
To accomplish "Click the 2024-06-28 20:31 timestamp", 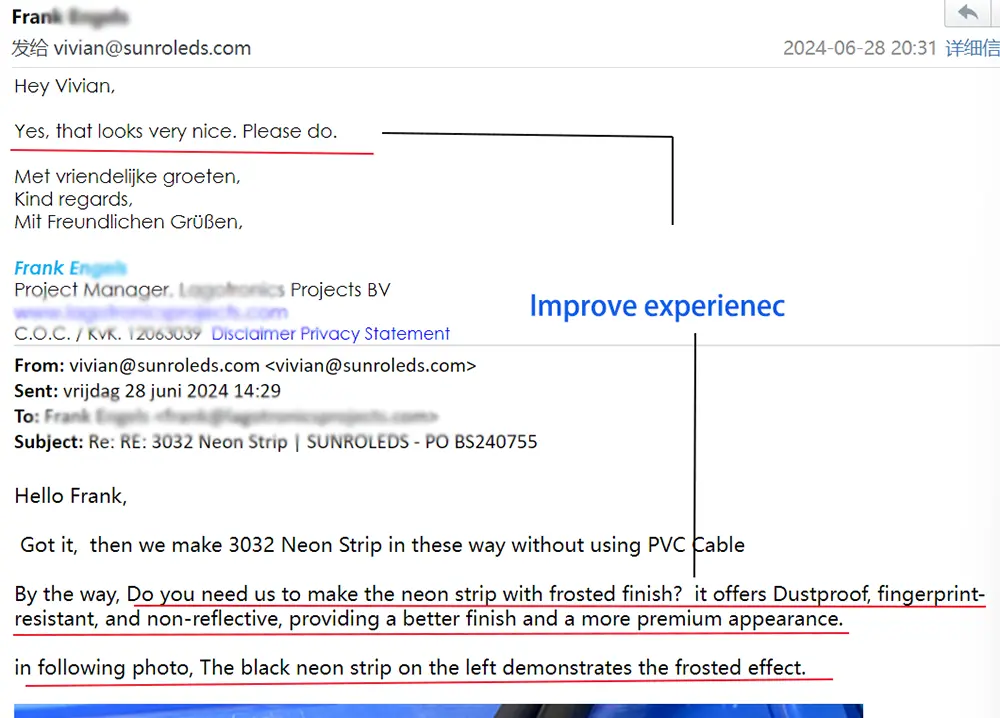I will pyautogui.click(x=860, y=48).
